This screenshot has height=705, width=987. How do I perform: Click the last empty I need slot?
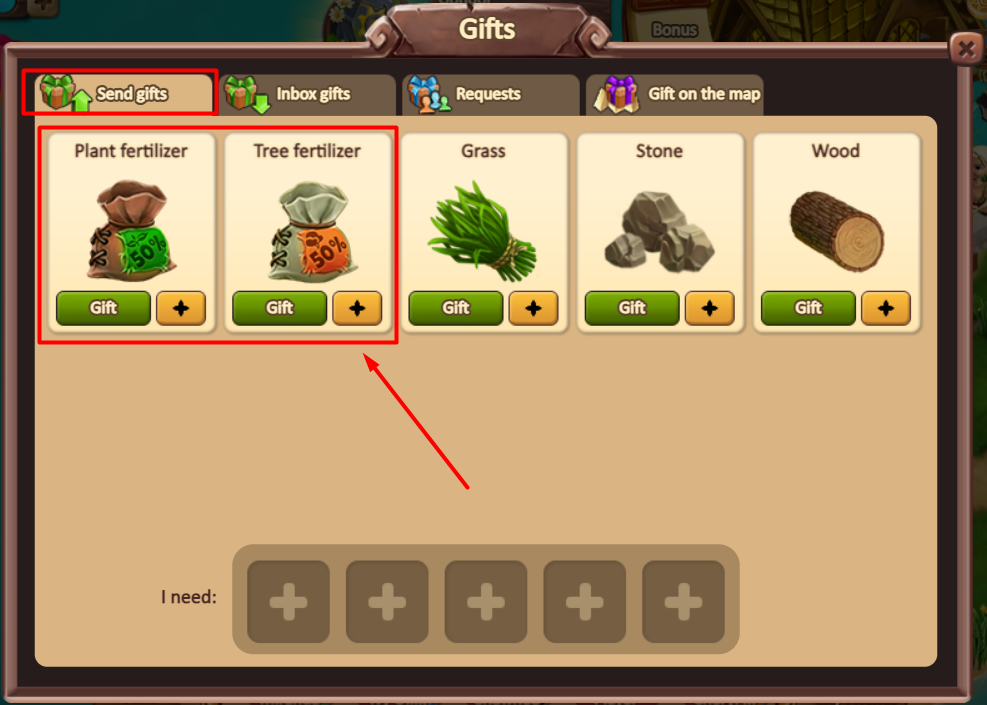point(683,602)
